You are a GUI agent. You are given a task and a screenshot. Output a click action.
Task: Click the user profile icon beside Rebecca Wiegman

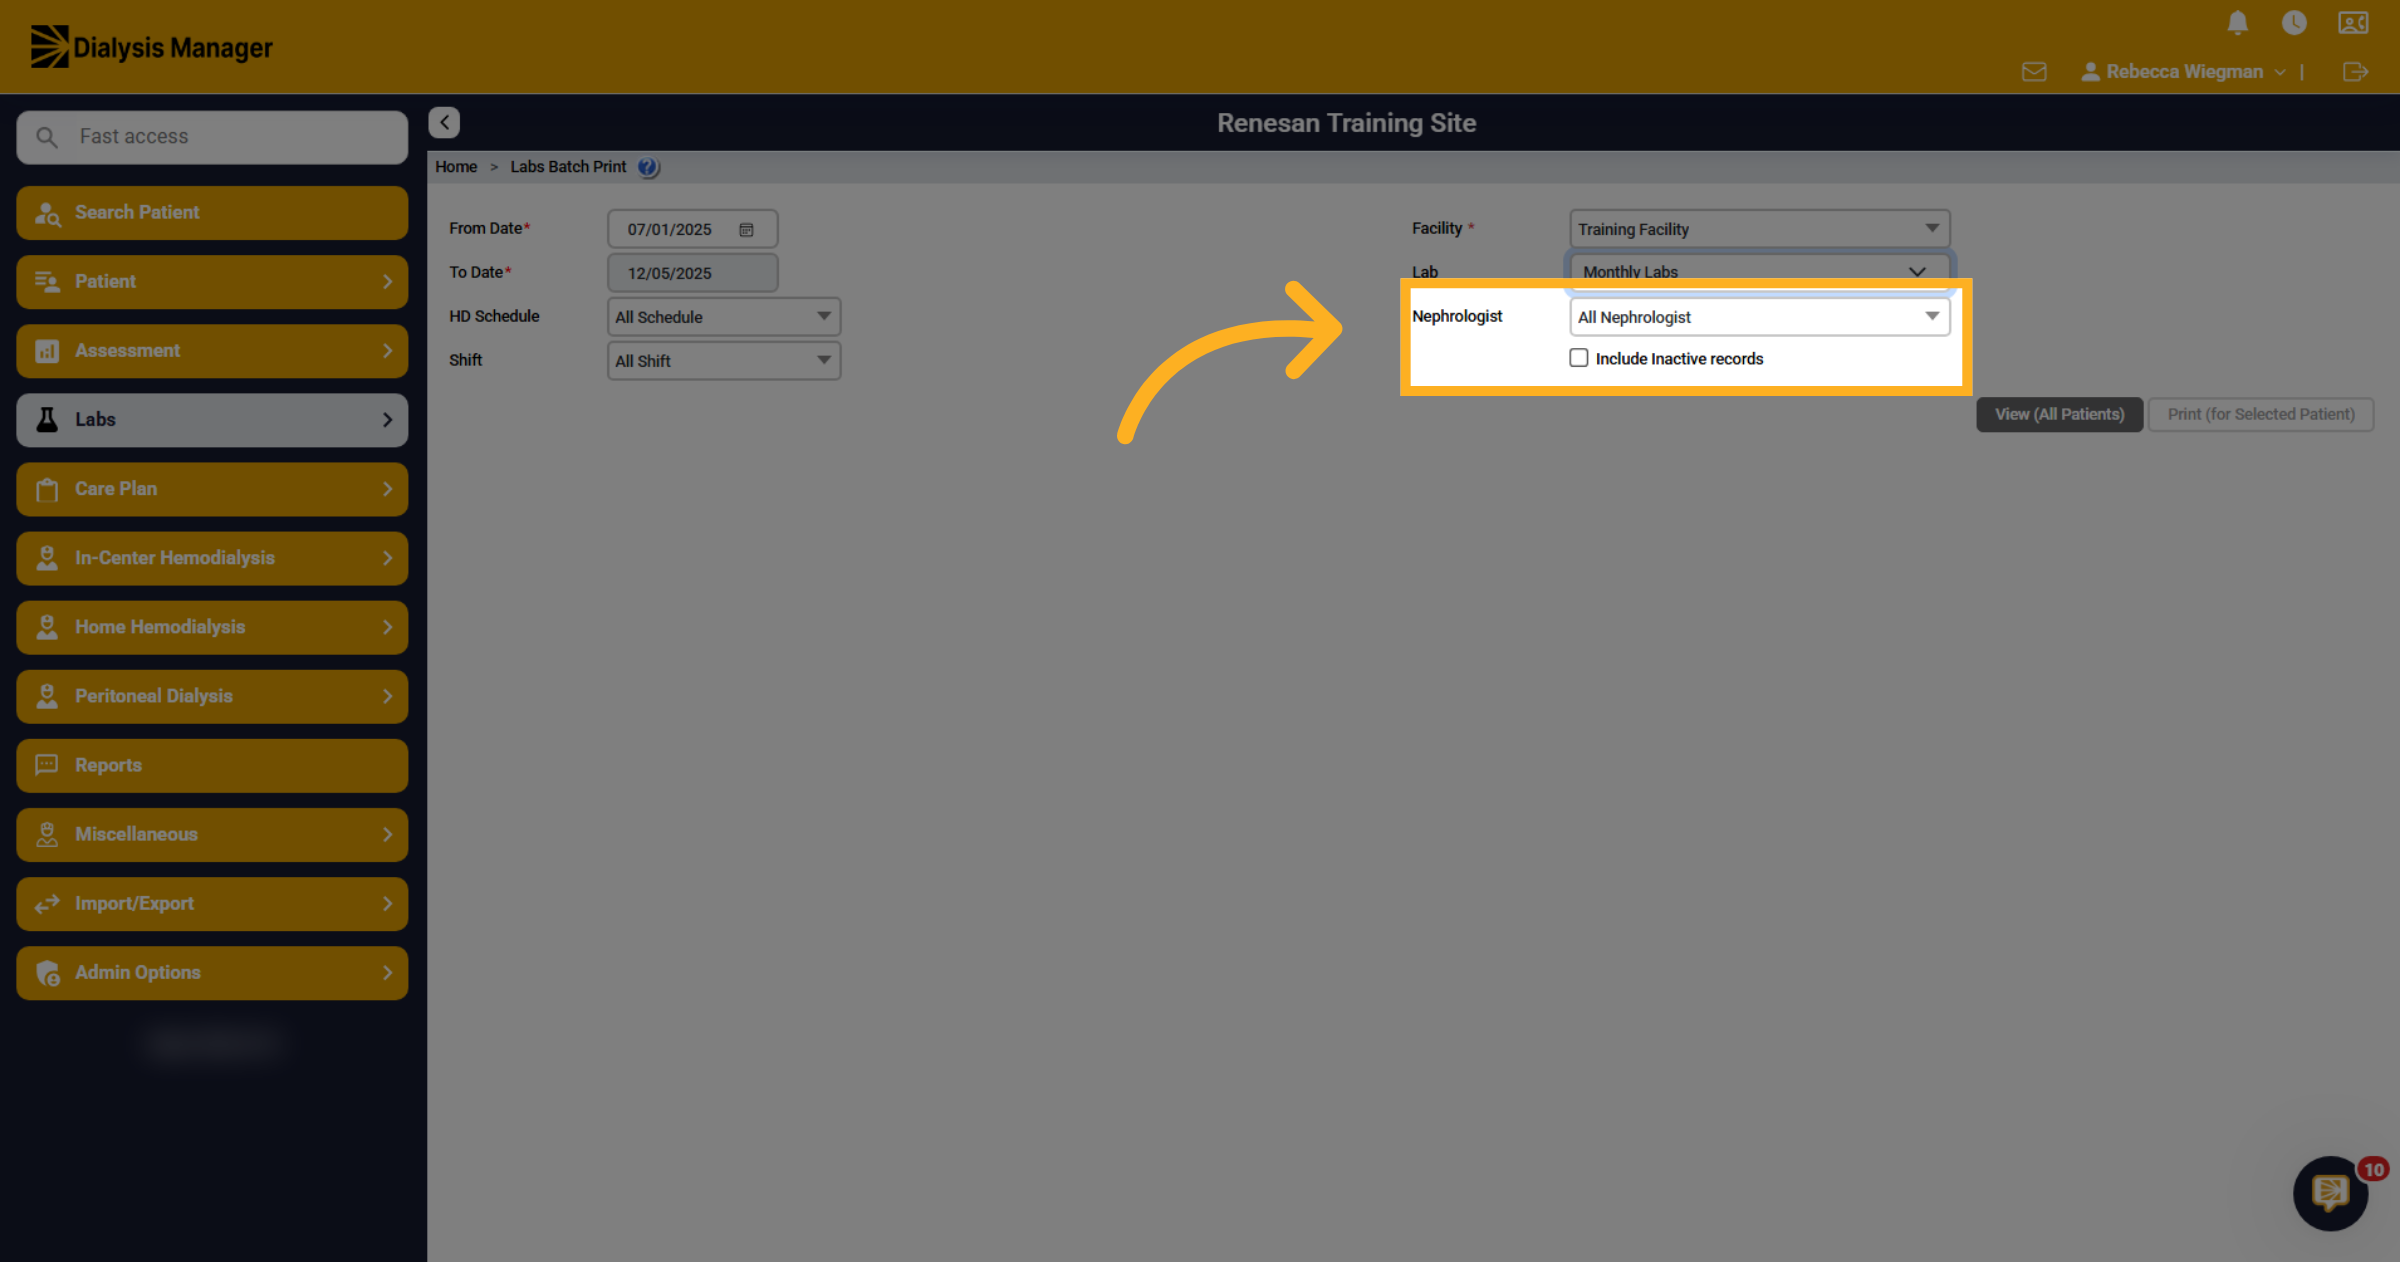[2090, 72]
